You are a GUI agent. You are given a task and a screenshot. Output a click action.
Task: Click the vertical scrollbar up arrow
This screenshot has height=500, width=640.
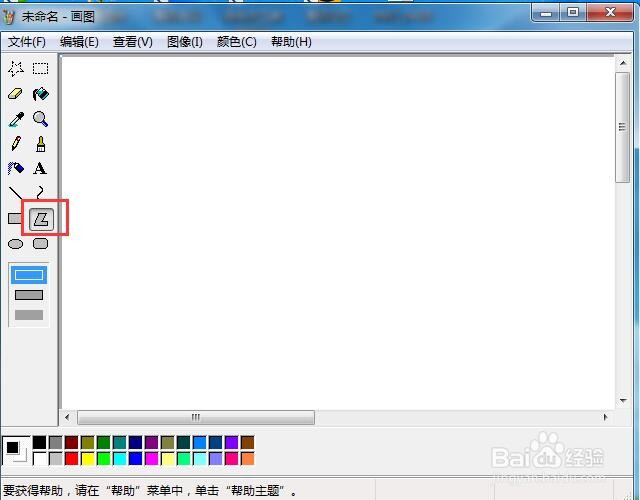point(623,63)
